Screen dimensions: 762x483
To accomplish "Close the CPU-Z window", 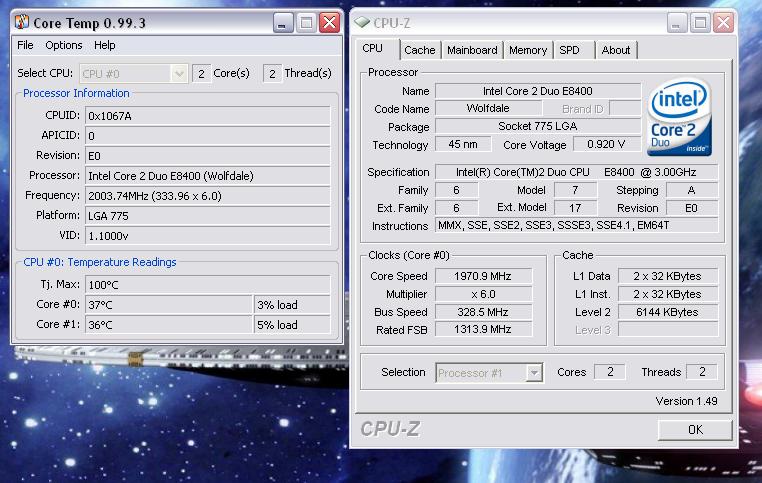I will coord(724,23).
